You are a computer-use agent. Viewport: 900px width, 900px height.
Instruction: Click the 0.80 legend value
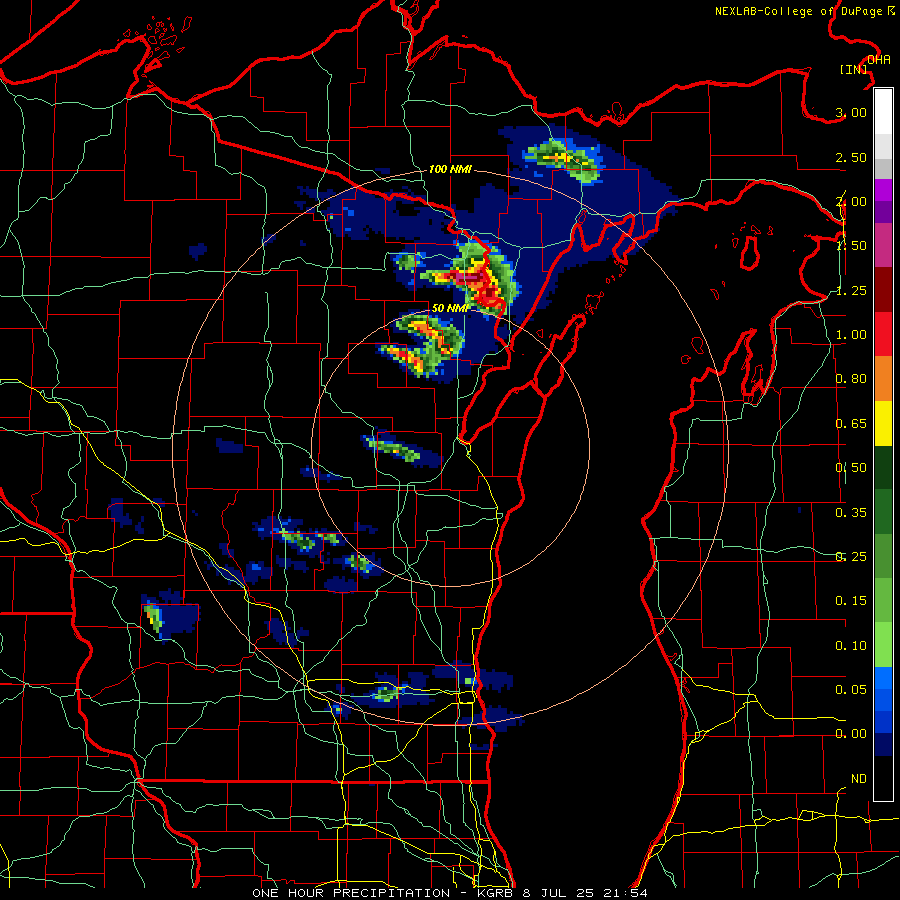coord(851,379)
